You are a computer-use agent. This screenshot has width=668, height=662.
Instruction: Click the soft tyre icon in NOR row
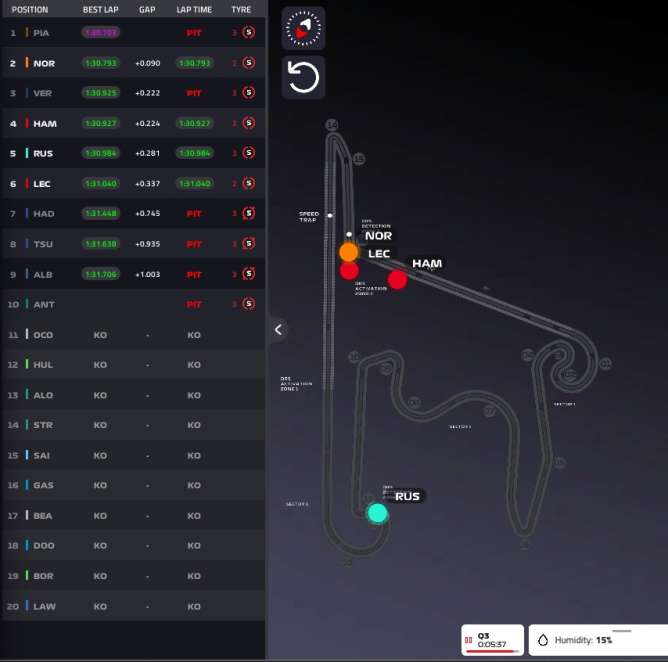click(x=249, y=63)
